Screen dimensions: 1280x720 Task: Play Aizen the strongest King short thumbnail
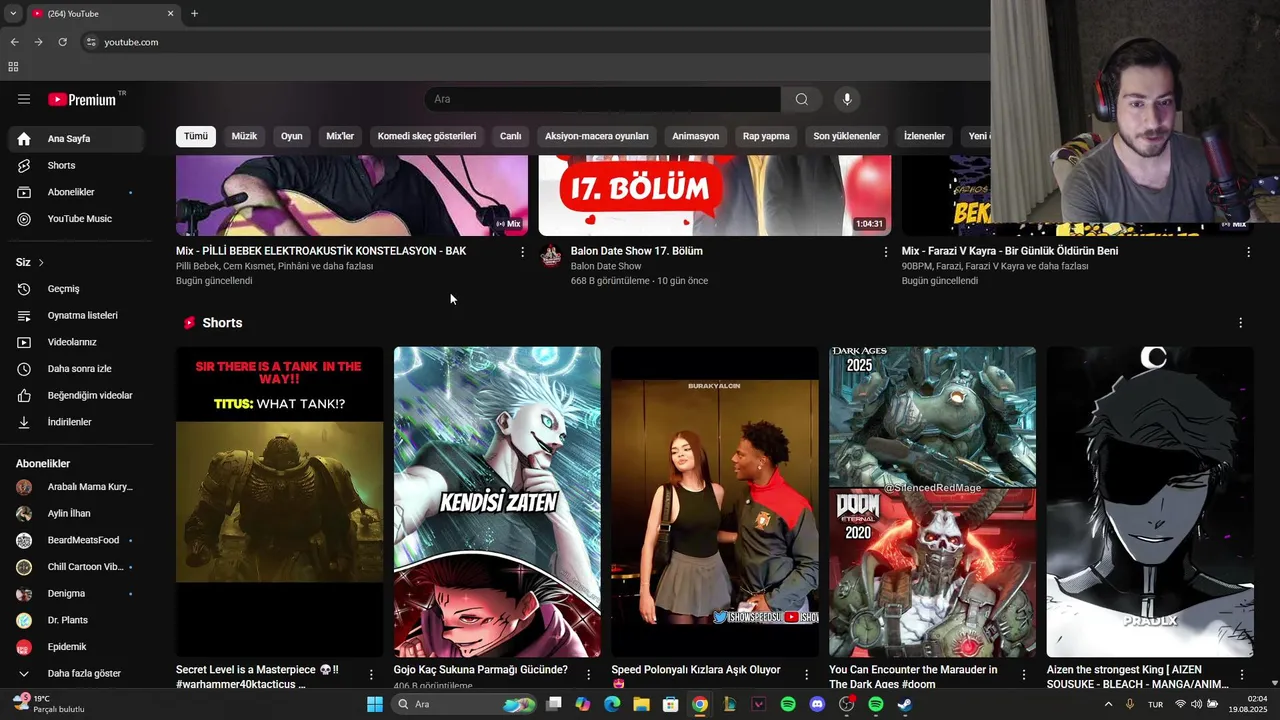tap(1150, 502)
